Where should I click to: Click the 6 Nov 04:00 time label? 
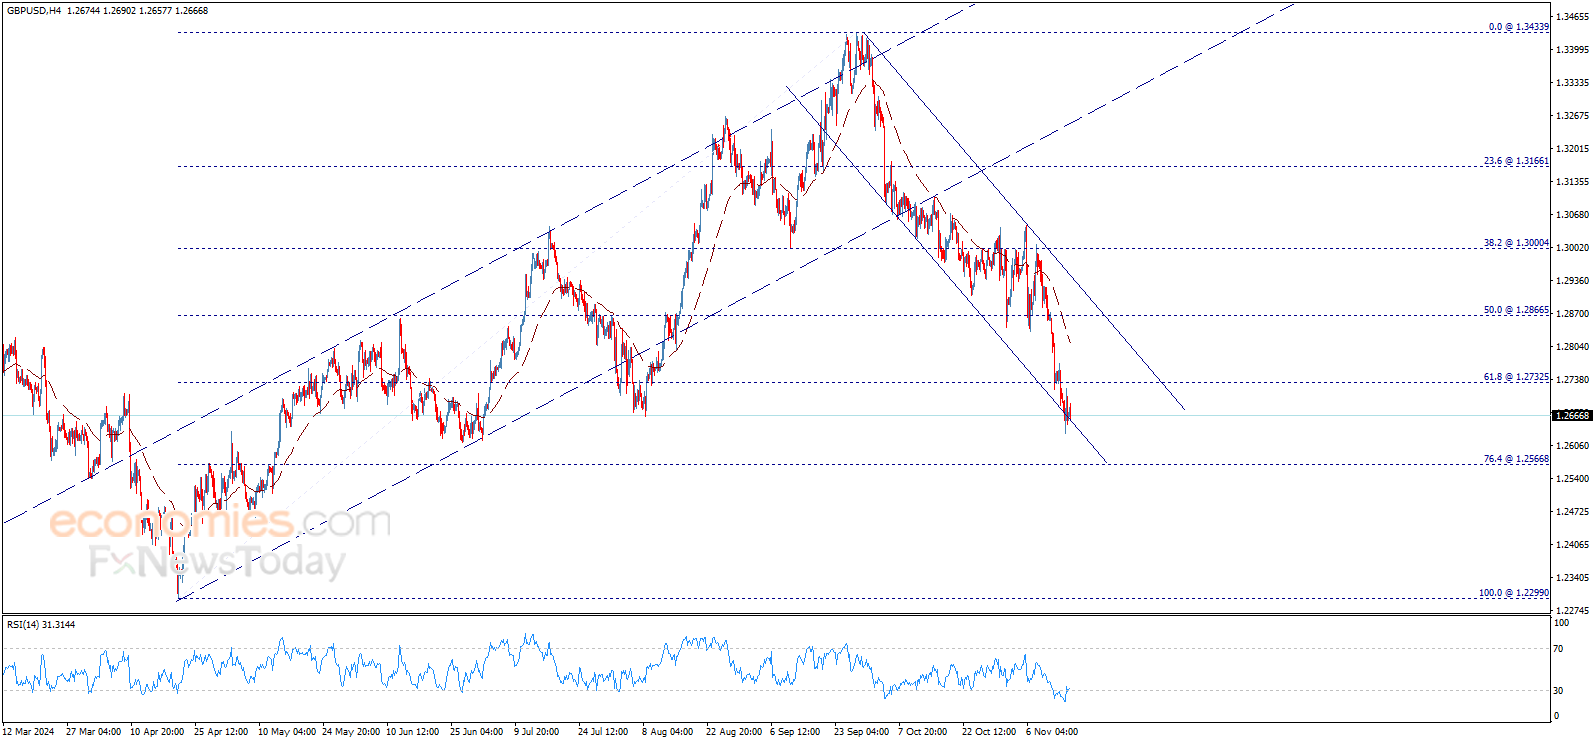click(1052, 732)
